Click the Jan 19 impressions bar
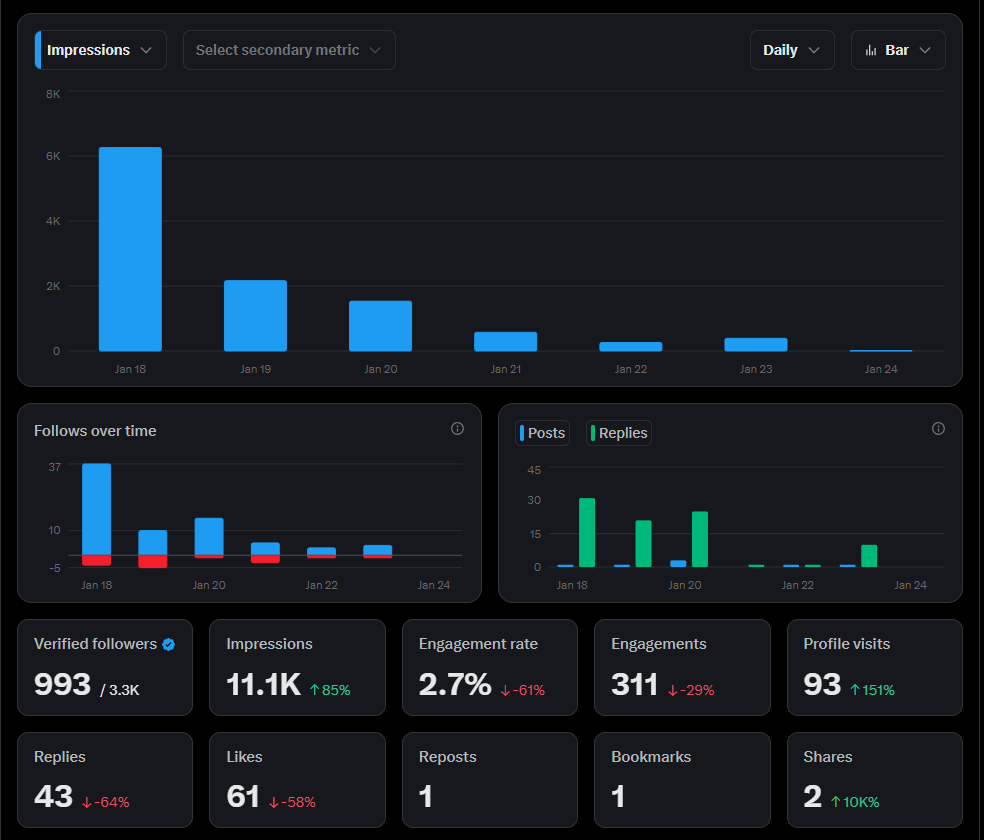This screenshot has height=840, width=984. 255,316
